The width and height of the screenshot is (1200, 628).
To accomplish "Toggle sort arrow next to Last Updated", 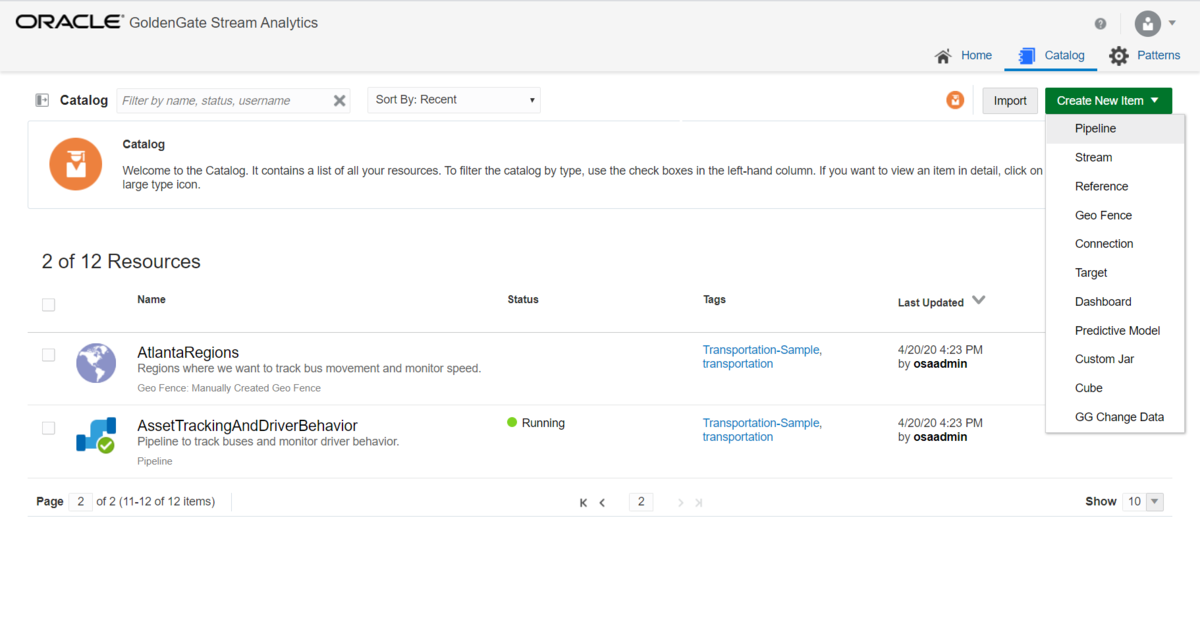I will click(x=979, y=300).
